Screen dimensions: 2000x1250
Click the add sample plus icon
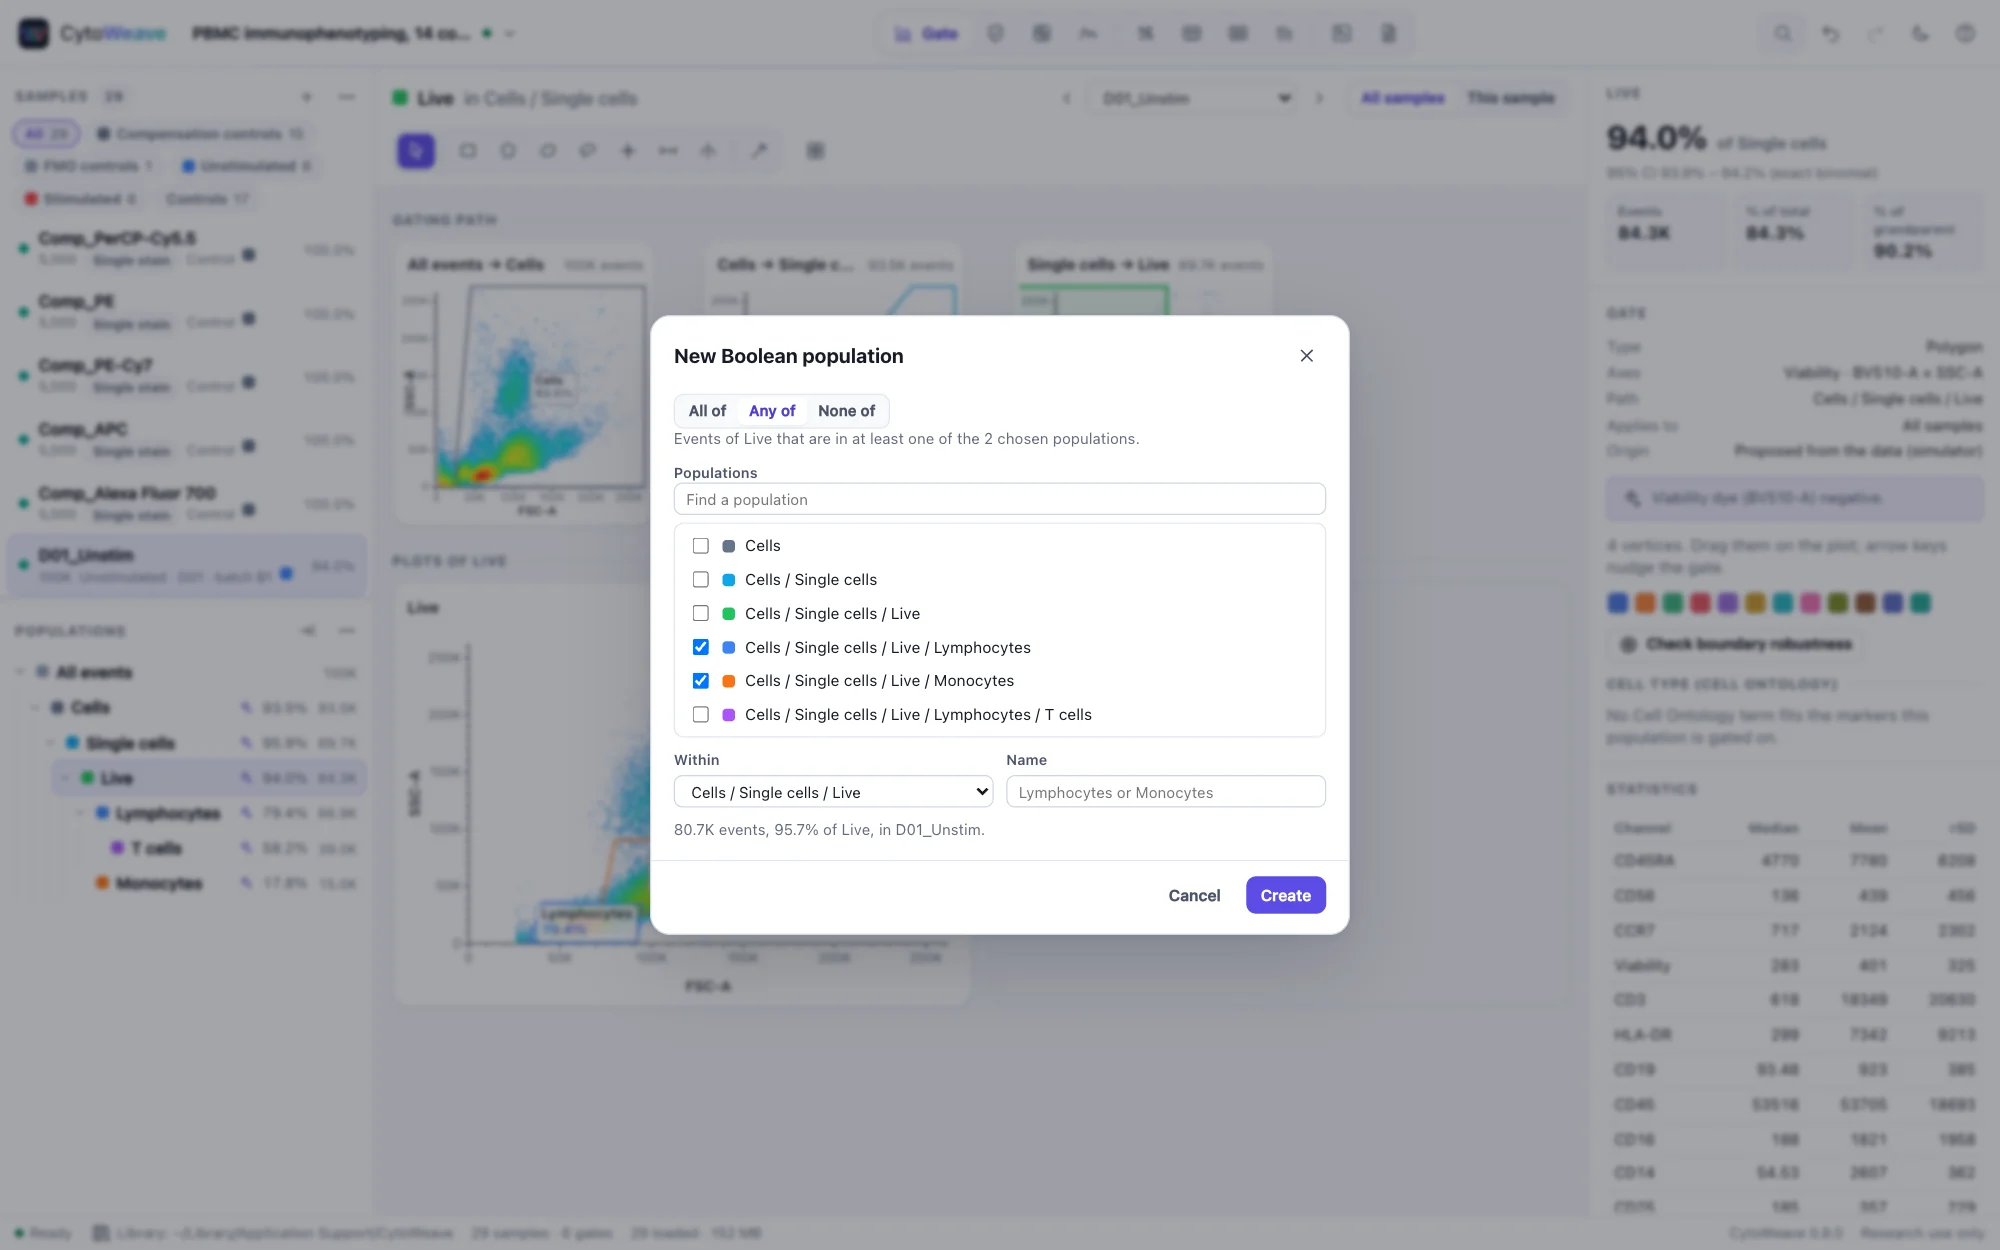[307, 97]
